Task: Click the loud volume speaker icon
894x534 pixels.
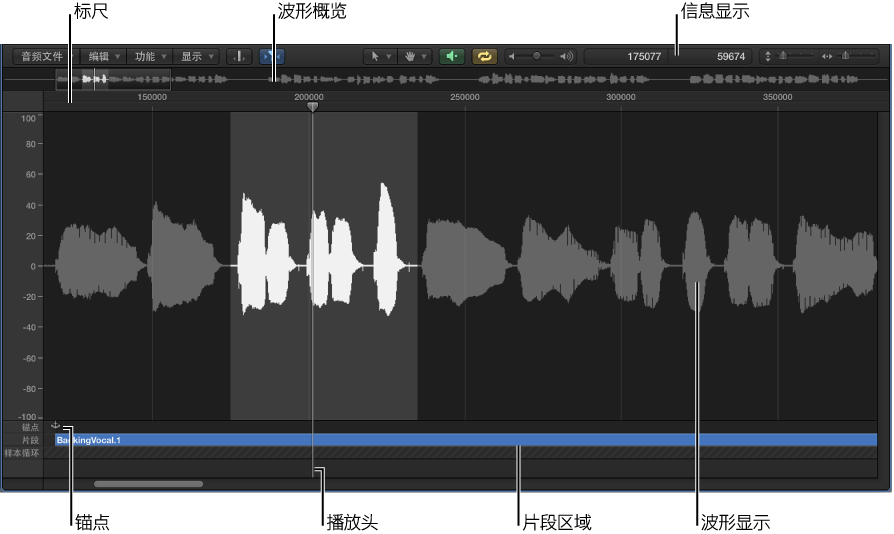Action: [566, 56]
